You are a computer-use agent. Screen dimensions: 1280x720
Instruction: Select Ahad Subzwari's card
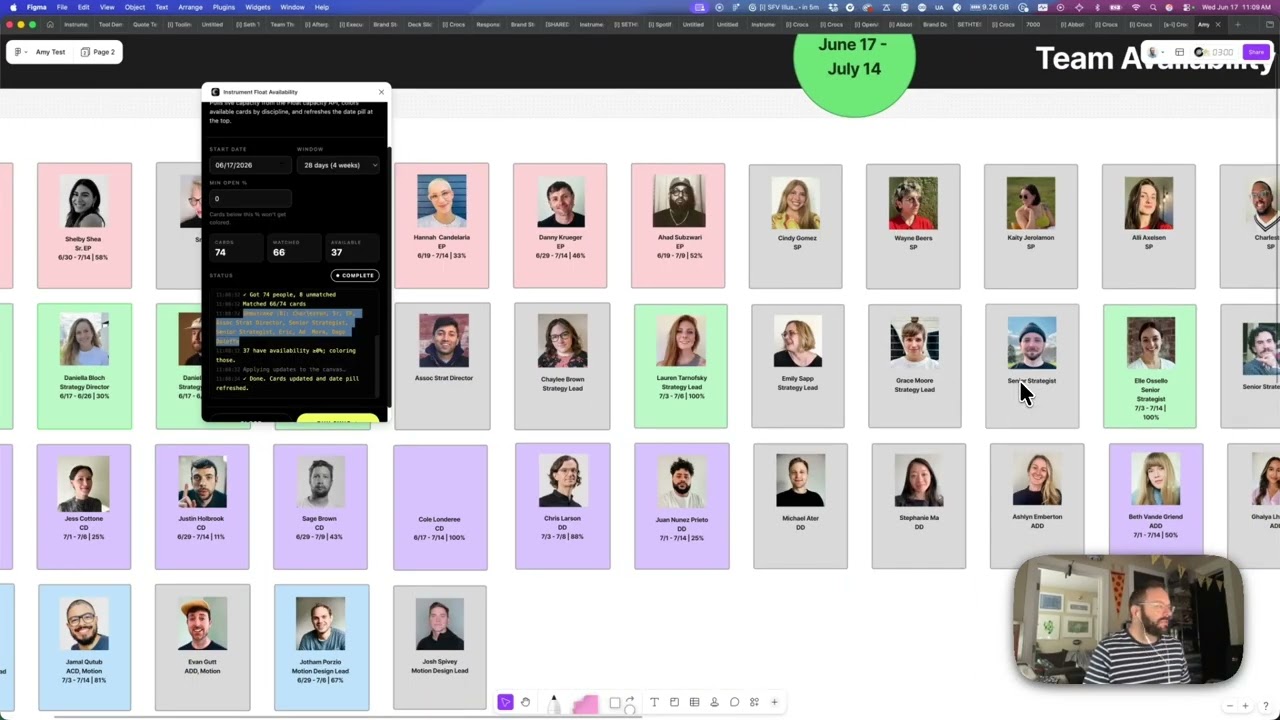[x=678, y=227]
